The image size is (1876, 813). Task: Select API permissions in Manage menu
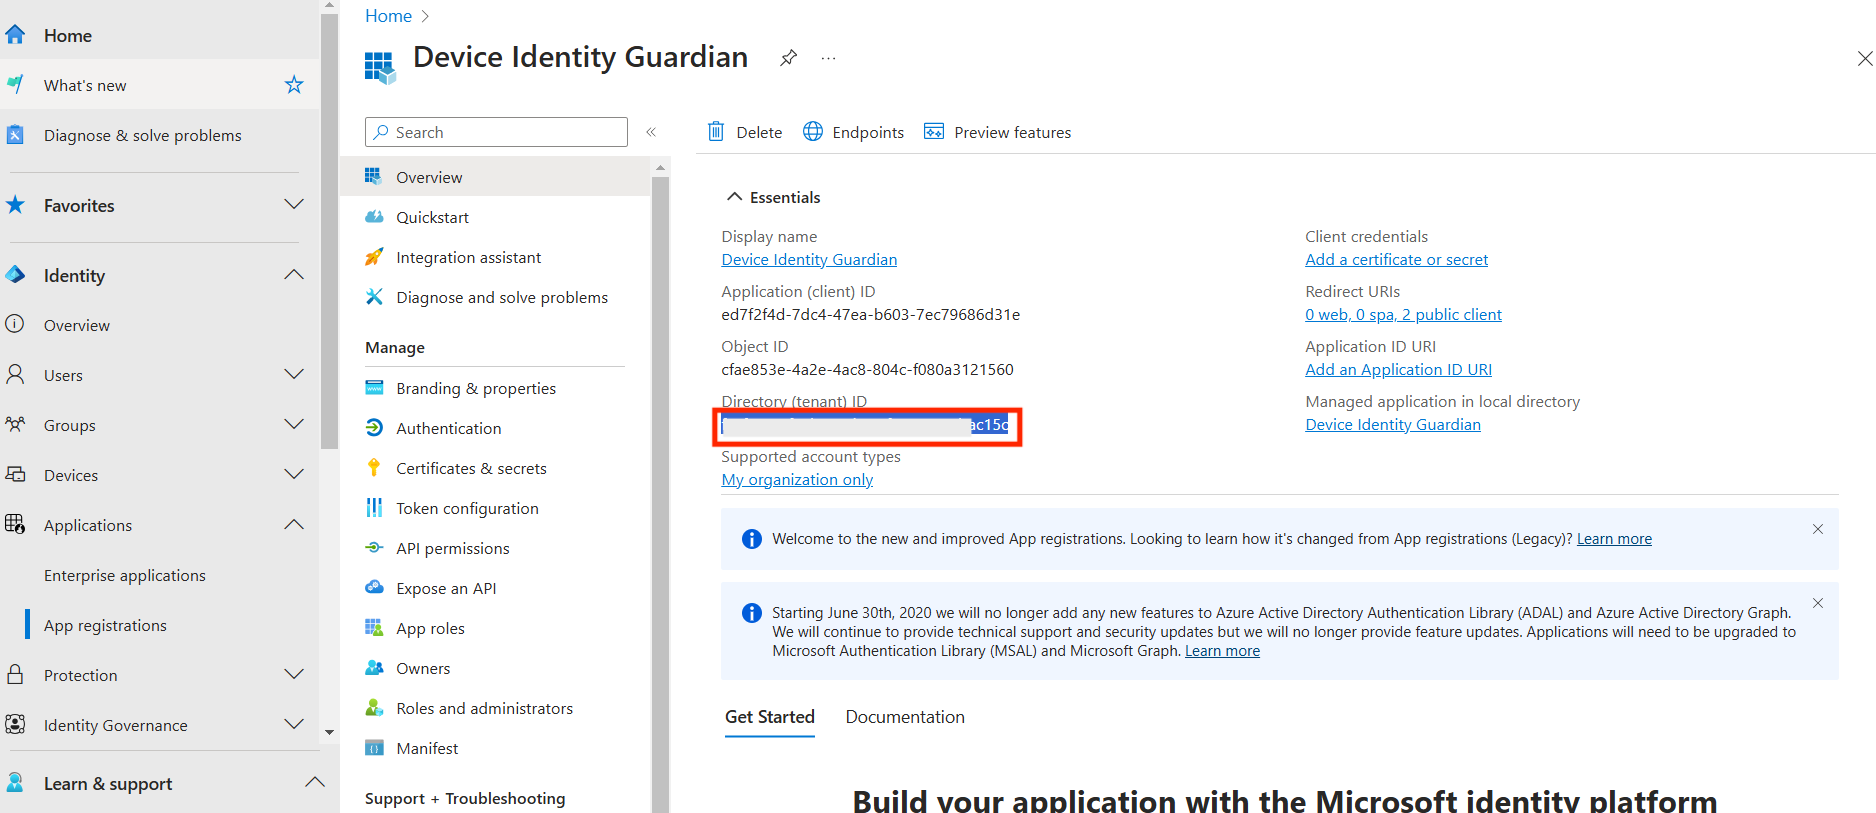[452, 548]
